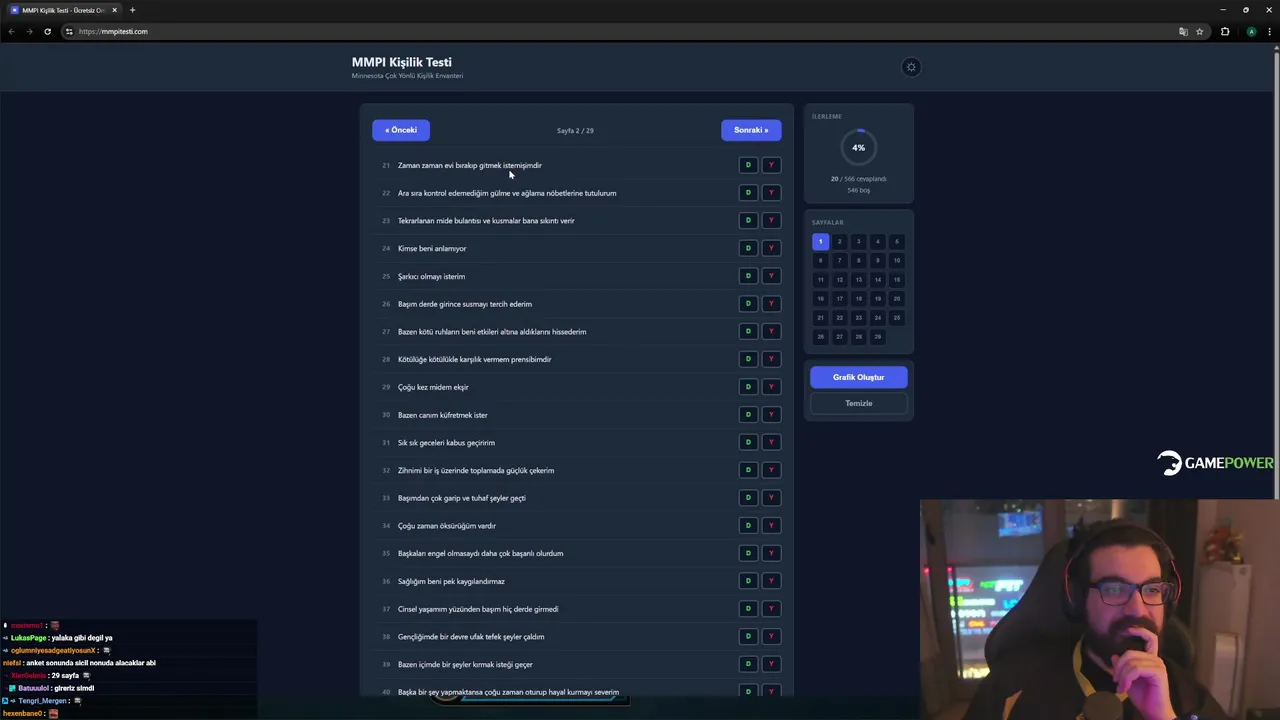Open page 24 in Sayfalar grid
This screenshot has height=720, width=1280.
tap(877, 318)
